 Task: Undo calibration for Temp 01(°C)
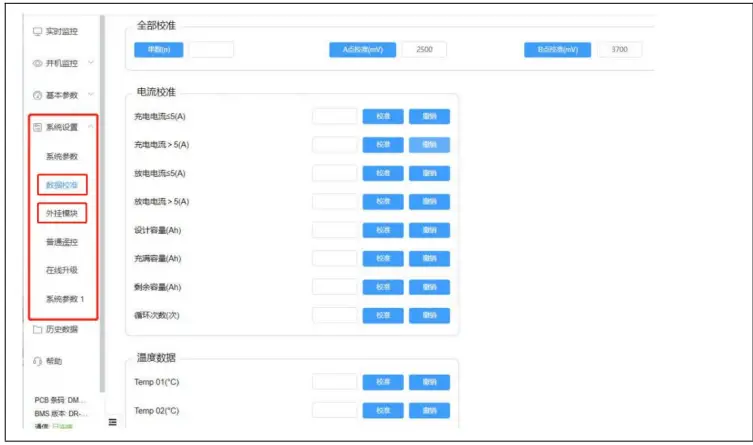(429, 382)
